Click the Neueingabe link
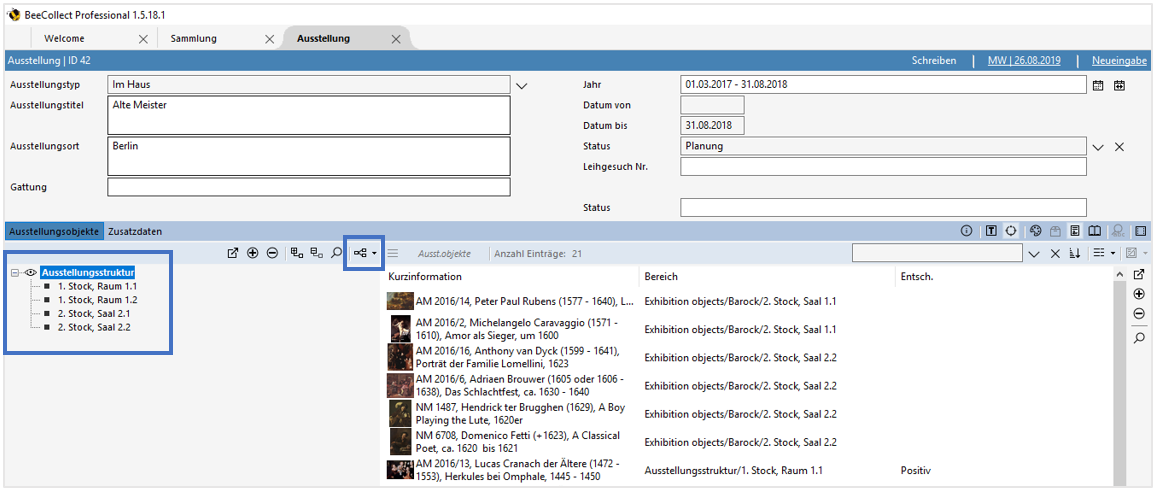The image size is (1158, 493). click(x=1118, y=61)
